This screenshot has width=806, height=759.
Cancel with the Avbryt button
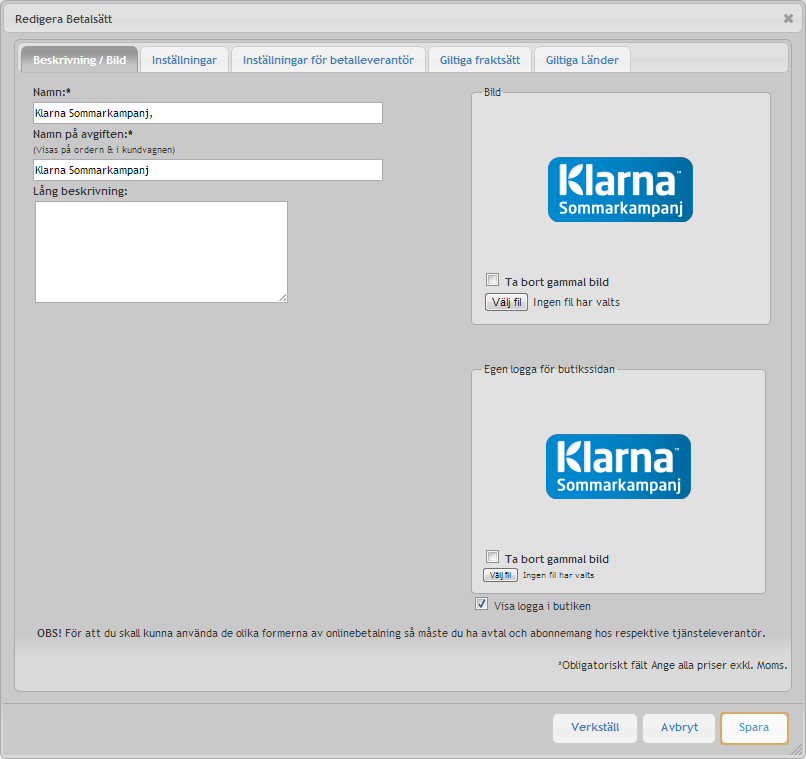coord(679,728)
